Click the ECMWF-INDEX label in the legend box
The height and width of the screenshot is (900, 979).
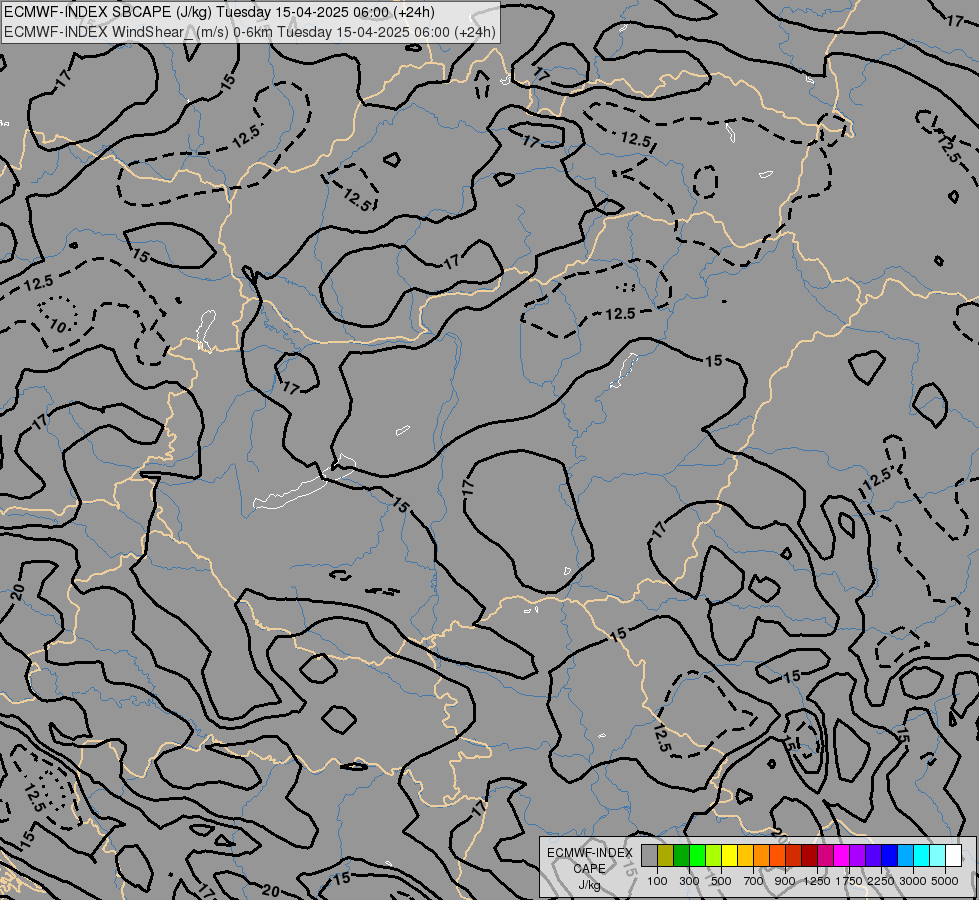click(x=590, y=853)
